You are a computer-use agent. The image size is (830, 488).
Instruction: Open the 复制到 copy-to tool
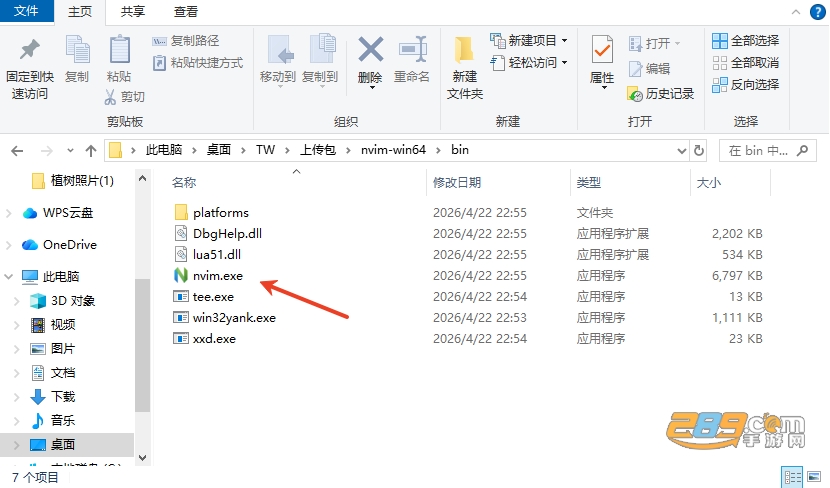320,60
